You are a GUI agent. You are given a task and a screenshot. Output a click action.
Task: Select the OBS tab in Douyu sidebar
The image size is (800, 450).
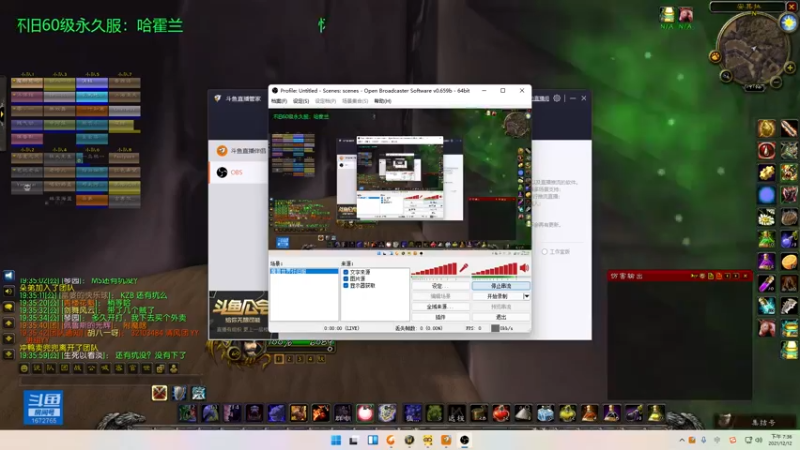239,172
